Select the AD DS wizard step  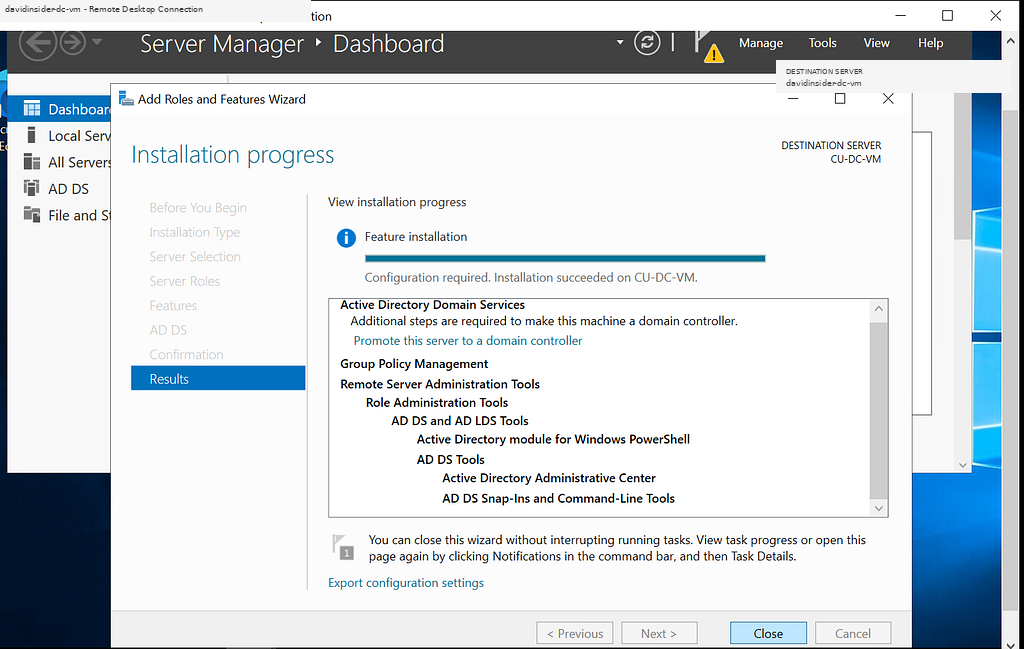click(168, 330)
